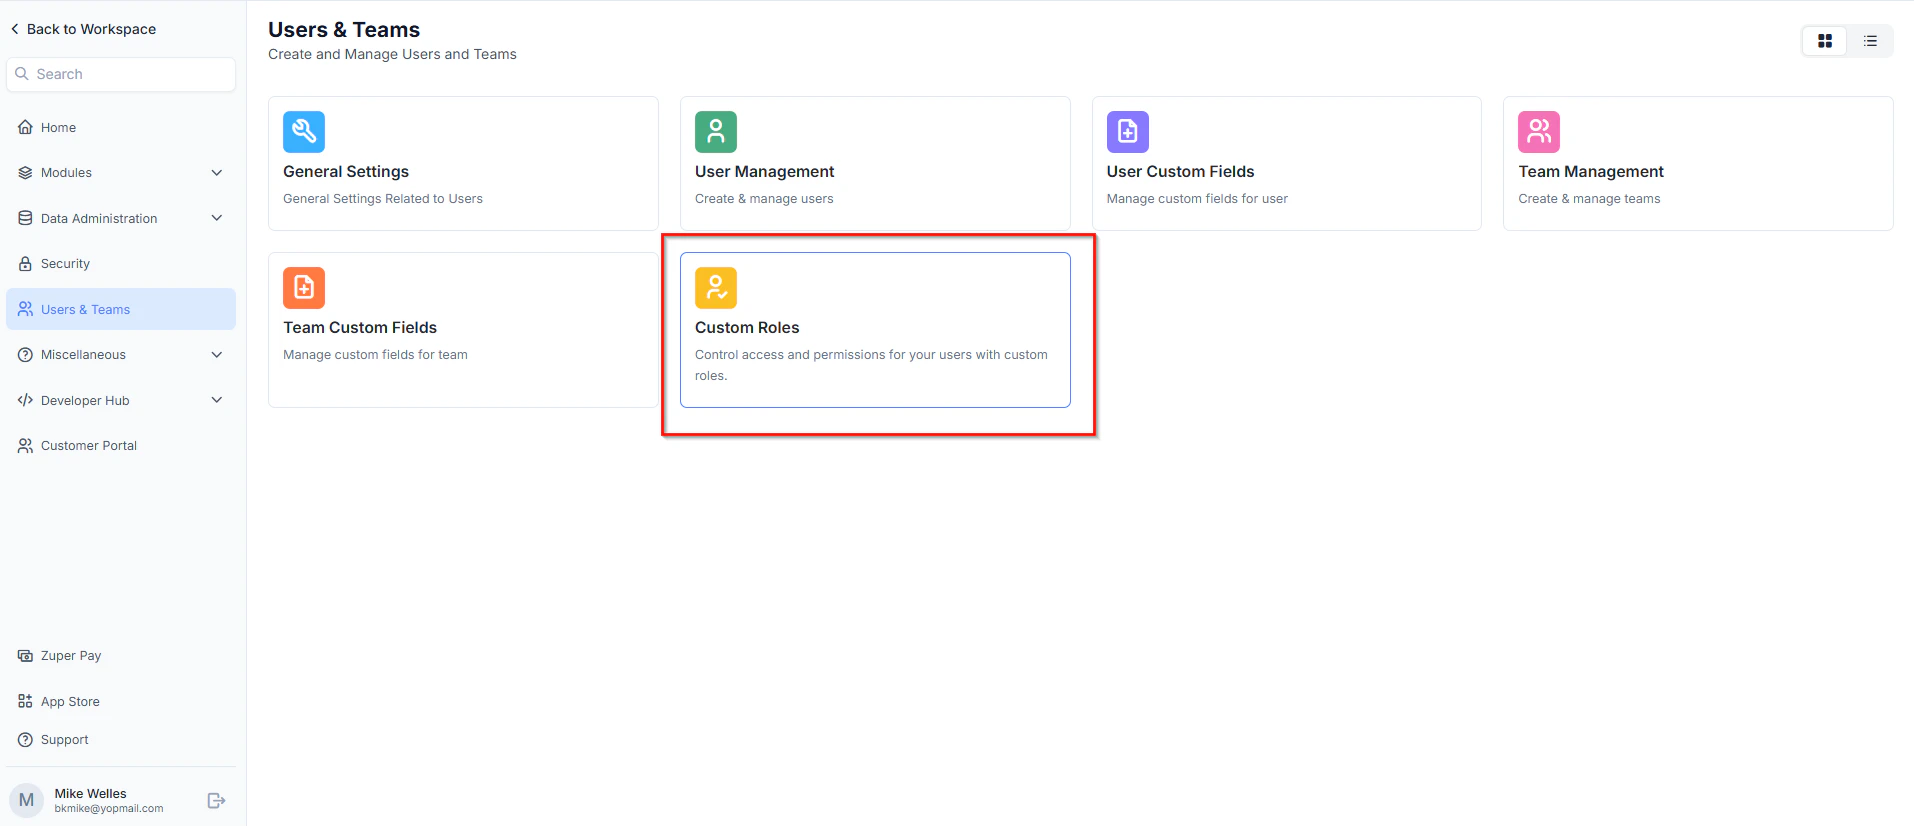Click the Home house icon in sidebar
Screen dimensions: 1914x826
point(25,127)
